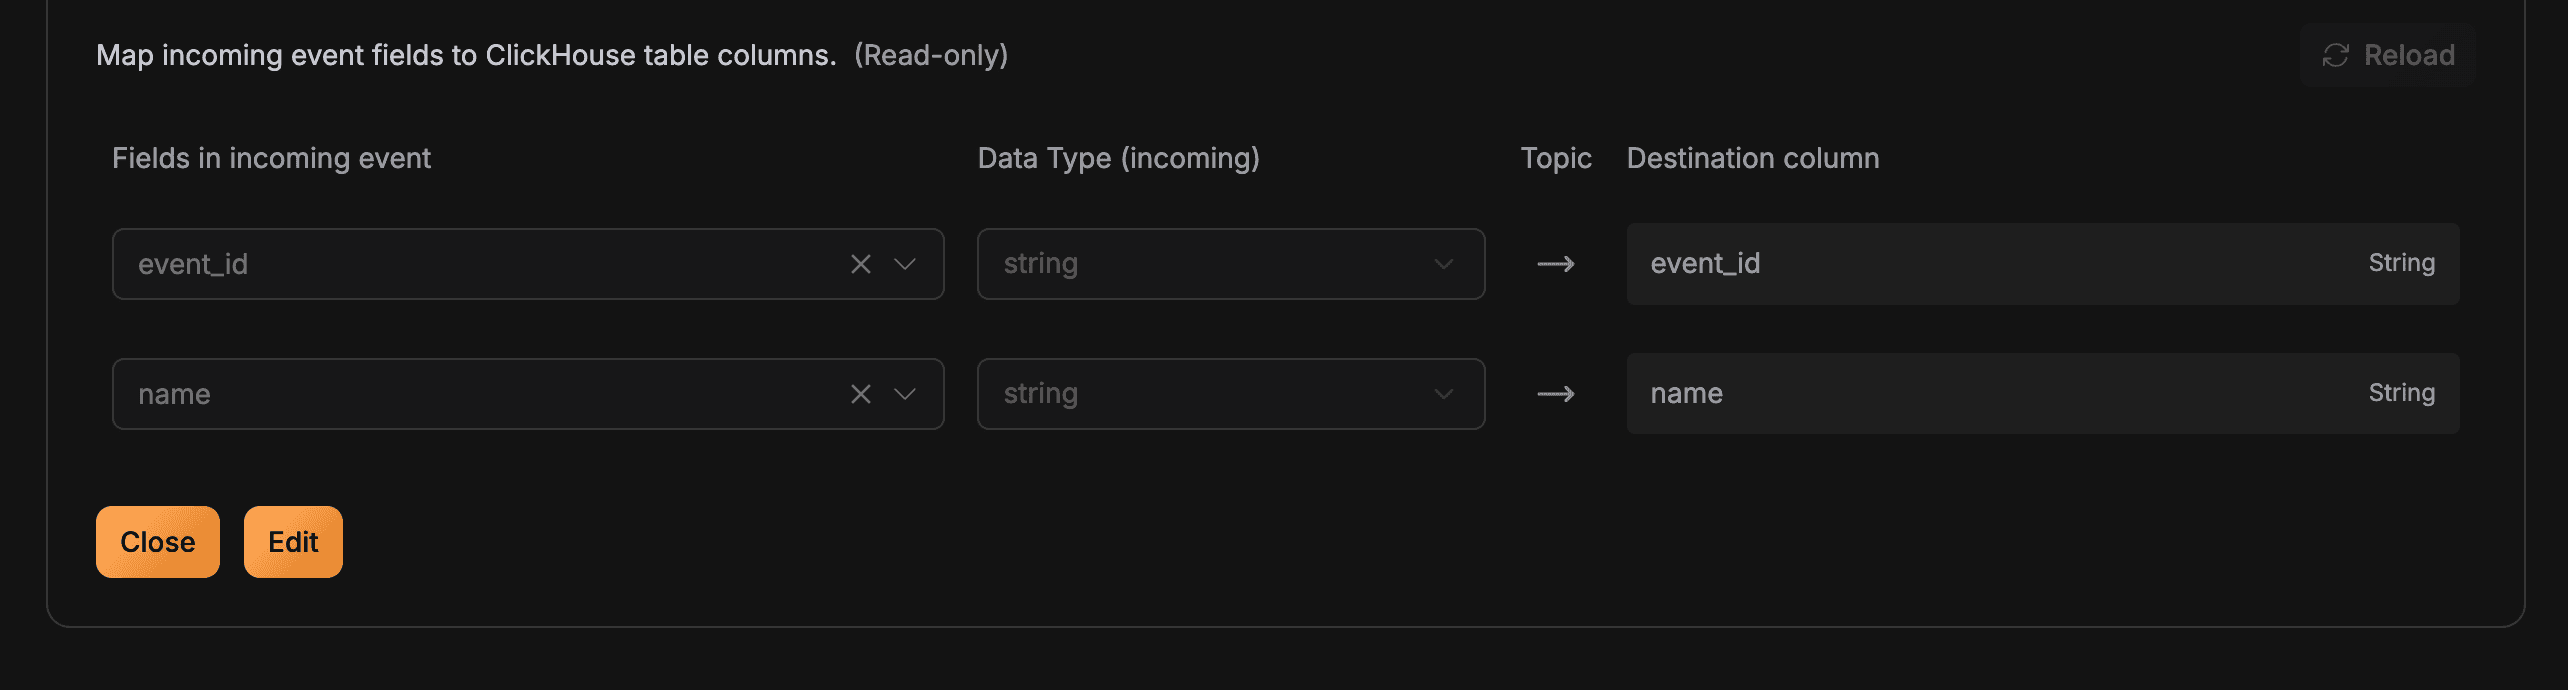Image resolution: width=2568 pixels, height=690 pixels.
Task: Expand the name field chevron
Action: pos(905,394)
